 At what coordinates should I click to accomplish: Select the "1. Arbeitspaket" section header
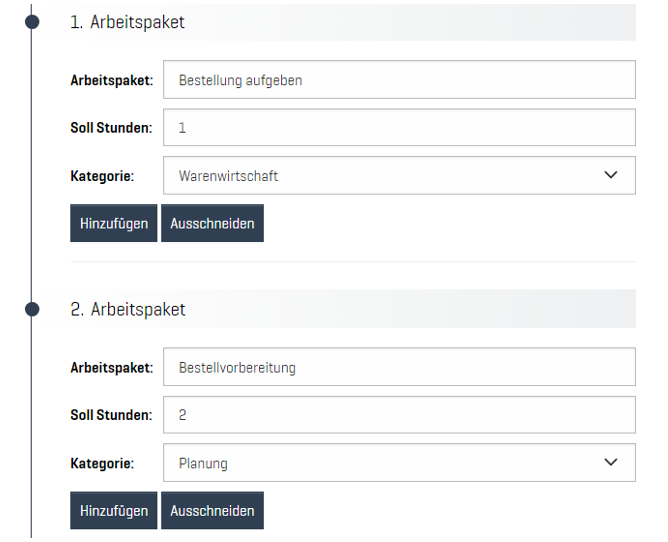pyautogui.click(x=127, y=22)
